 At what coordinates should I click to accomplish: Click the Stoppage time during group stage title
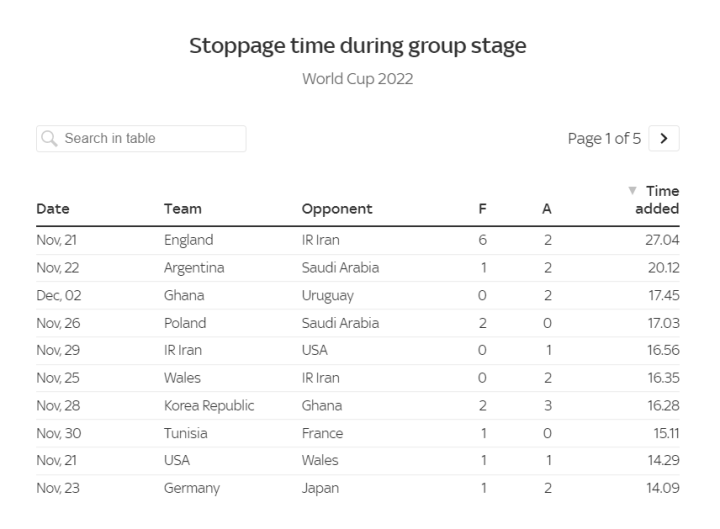click(358, 46)
